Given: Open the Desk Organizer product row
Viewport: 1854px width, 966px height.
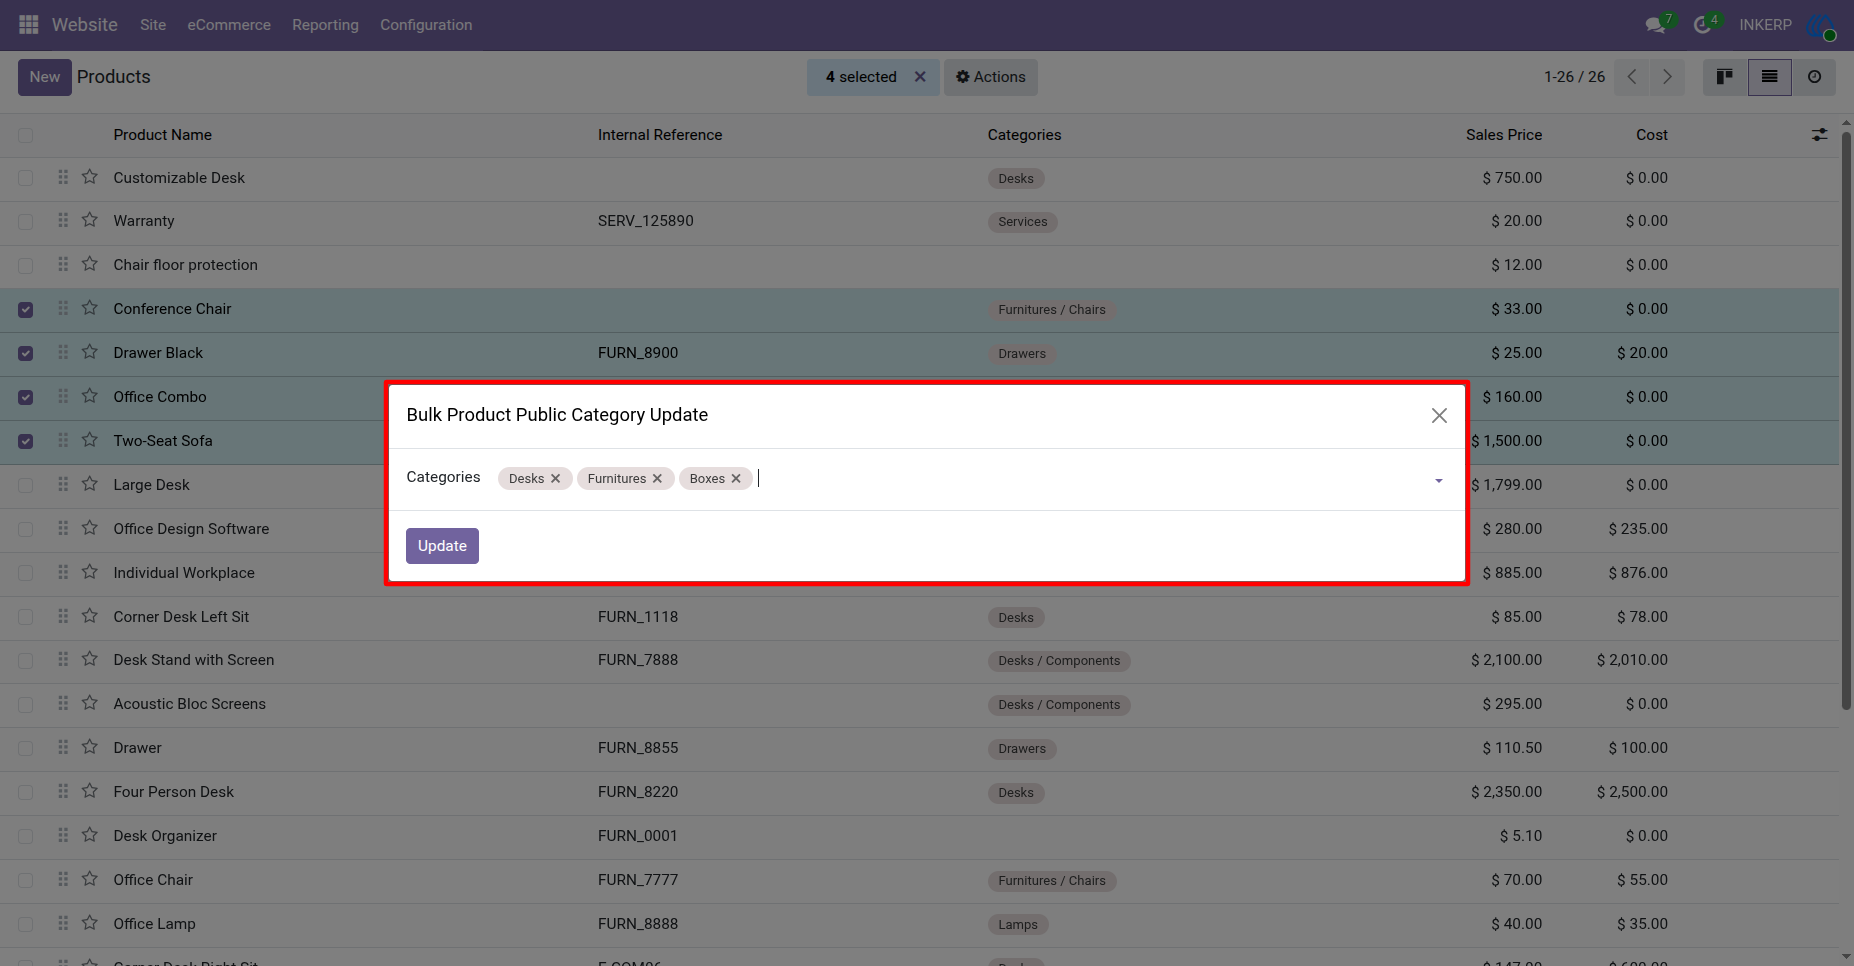Looking at the screenshot, I should 919,836.
